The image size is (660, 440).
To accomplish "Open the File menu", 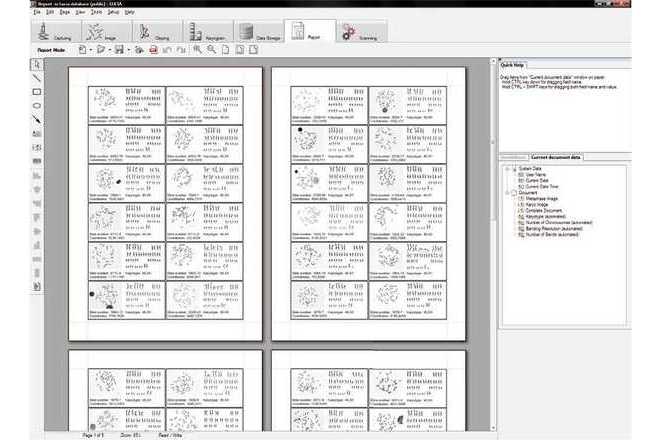I will [37, 12].
